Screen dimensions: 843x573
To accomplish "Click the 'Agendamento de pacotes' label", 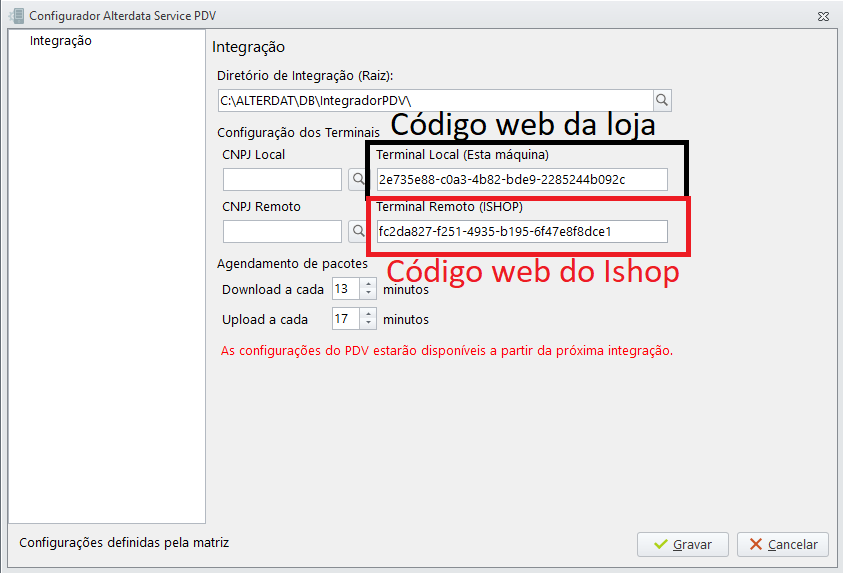I will pyautogui.click(x=292, y=263).
